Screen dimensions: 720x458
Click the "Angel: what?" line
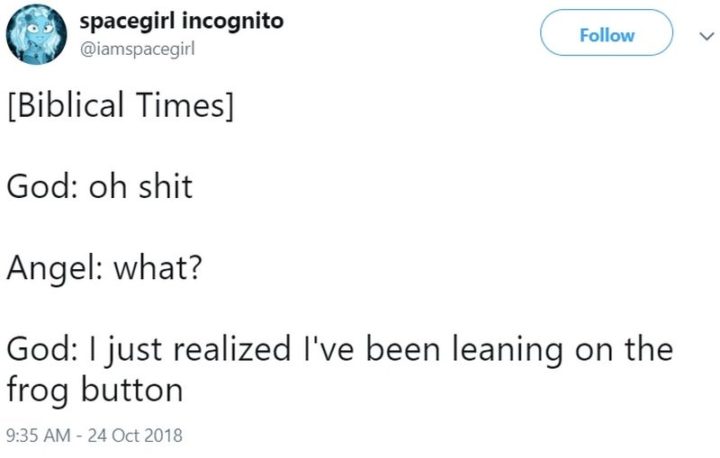coord(104,268)
